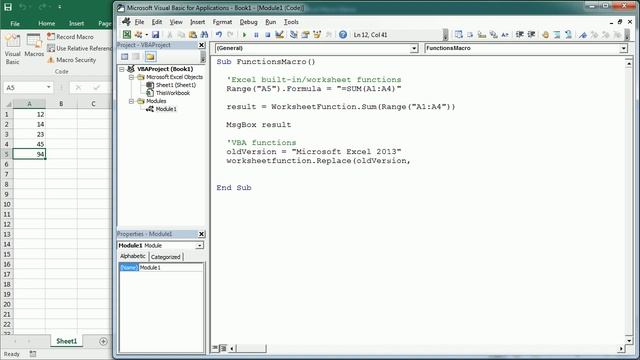Image resolution: width=640 pixels, height=360 pixels.
Task: Toggle Design Mode icon
Action: tap(279, 35)
